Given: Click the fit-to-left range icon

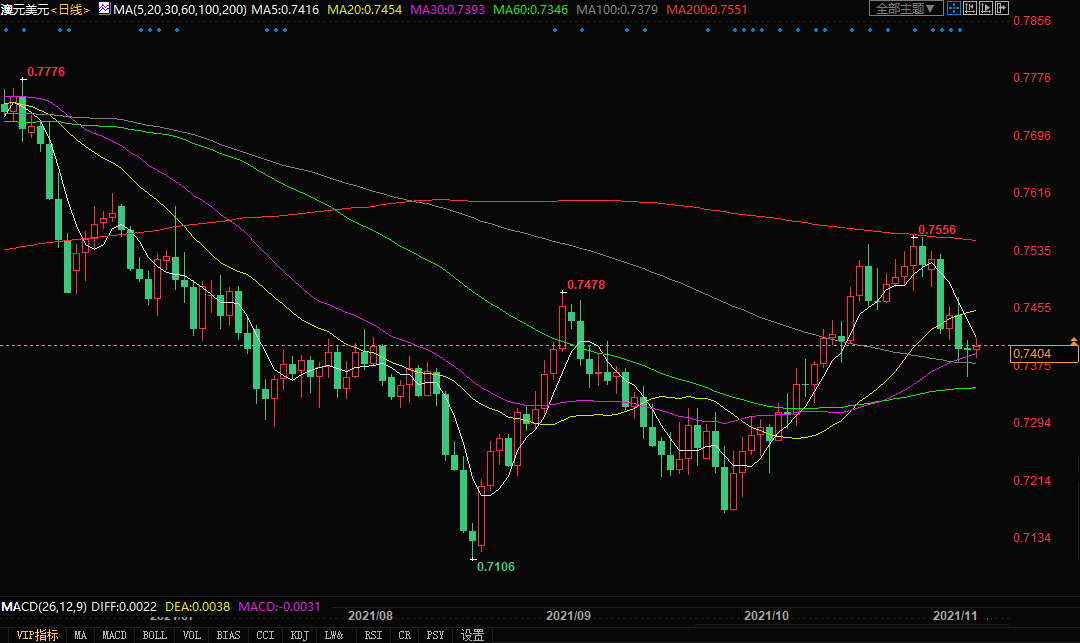Looking at the screenshot, I should pos(968,8).
